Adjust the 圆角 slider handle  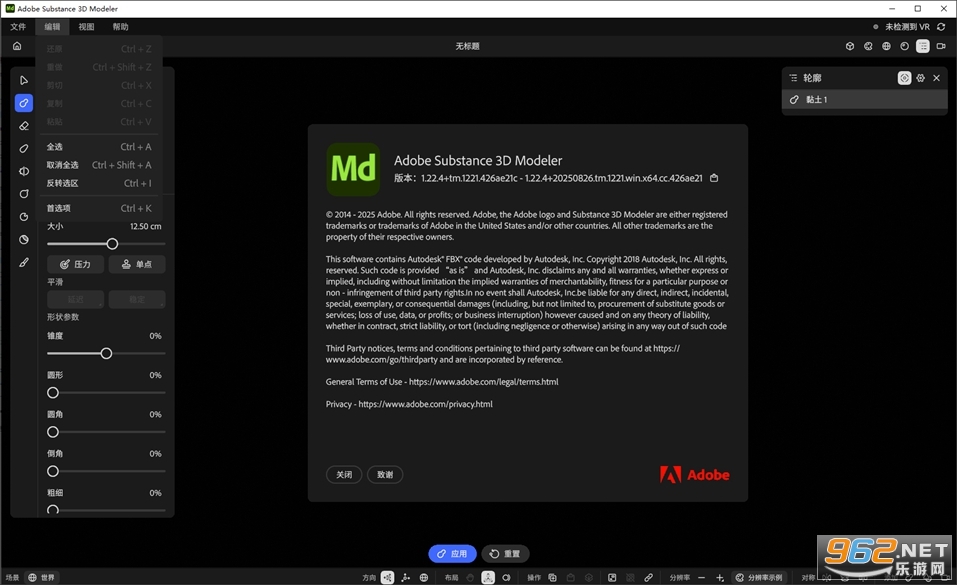click(53, 432)
